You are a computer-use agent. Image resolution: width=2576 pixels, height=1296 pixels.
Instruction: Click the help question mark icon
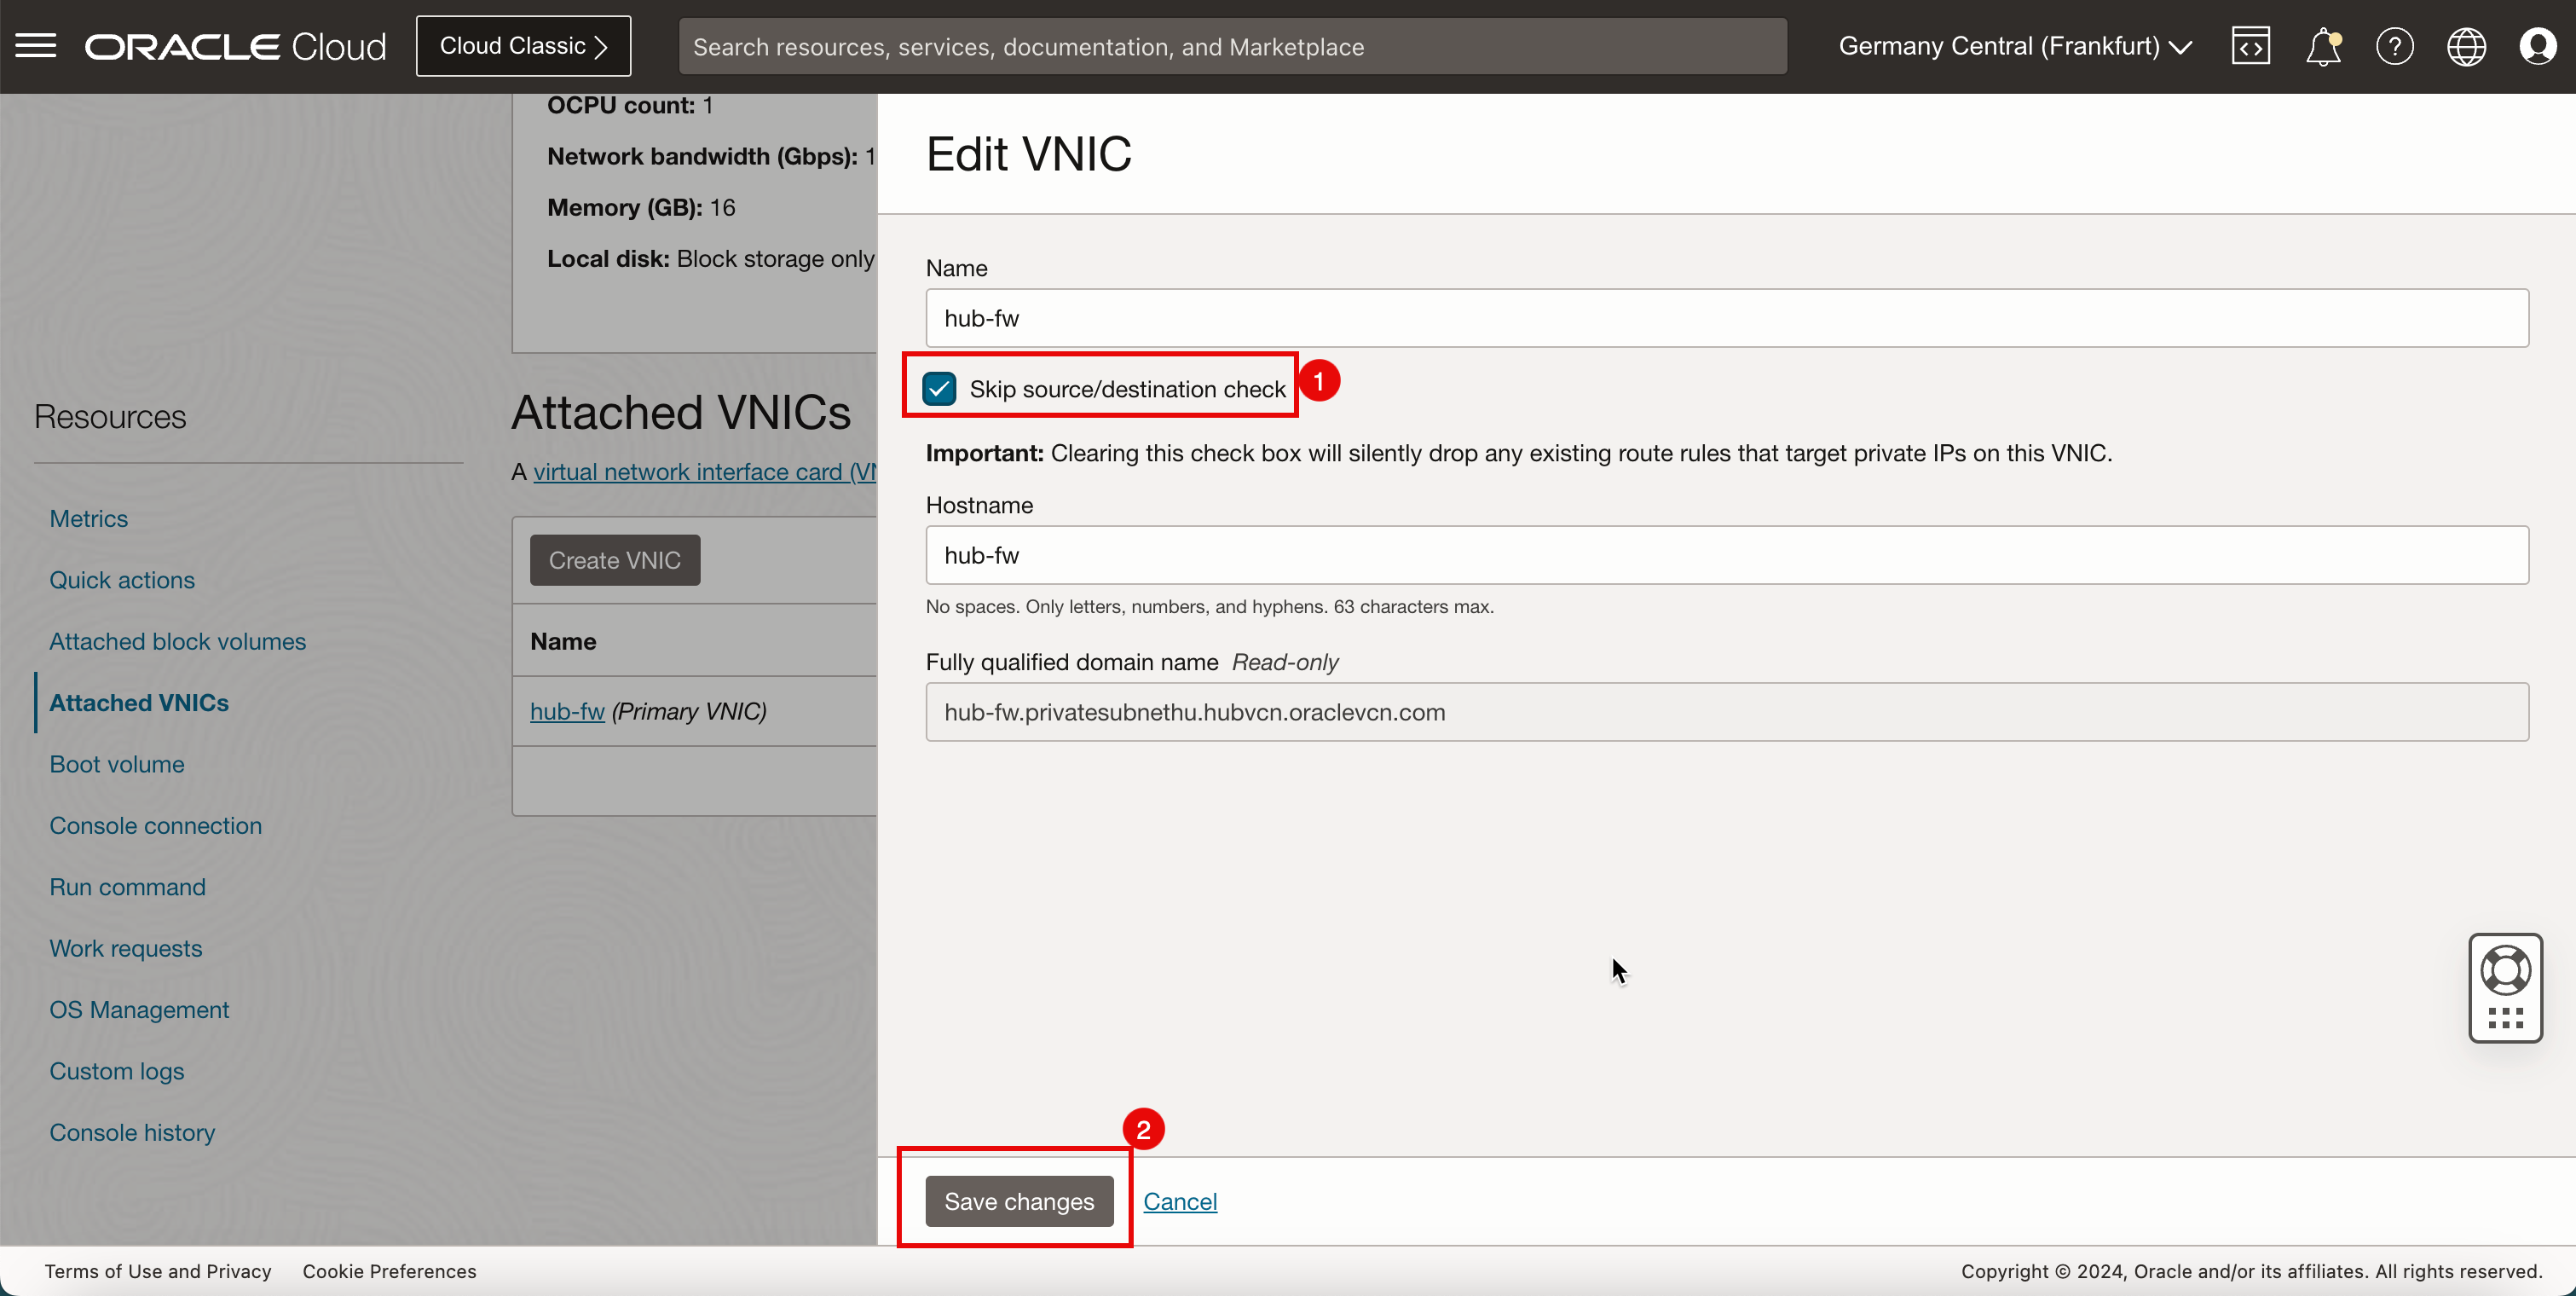coord(2394,46)
